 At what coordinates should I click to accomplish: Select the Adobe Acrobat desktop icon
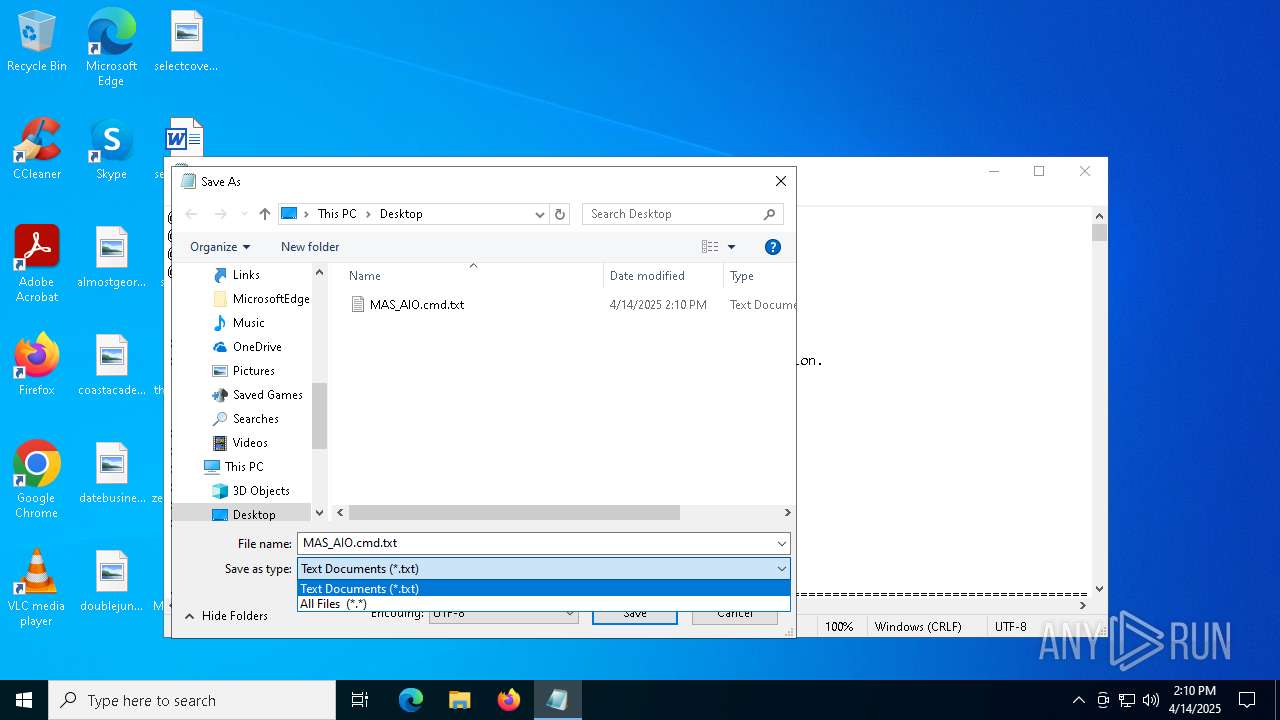coord(37,264)
